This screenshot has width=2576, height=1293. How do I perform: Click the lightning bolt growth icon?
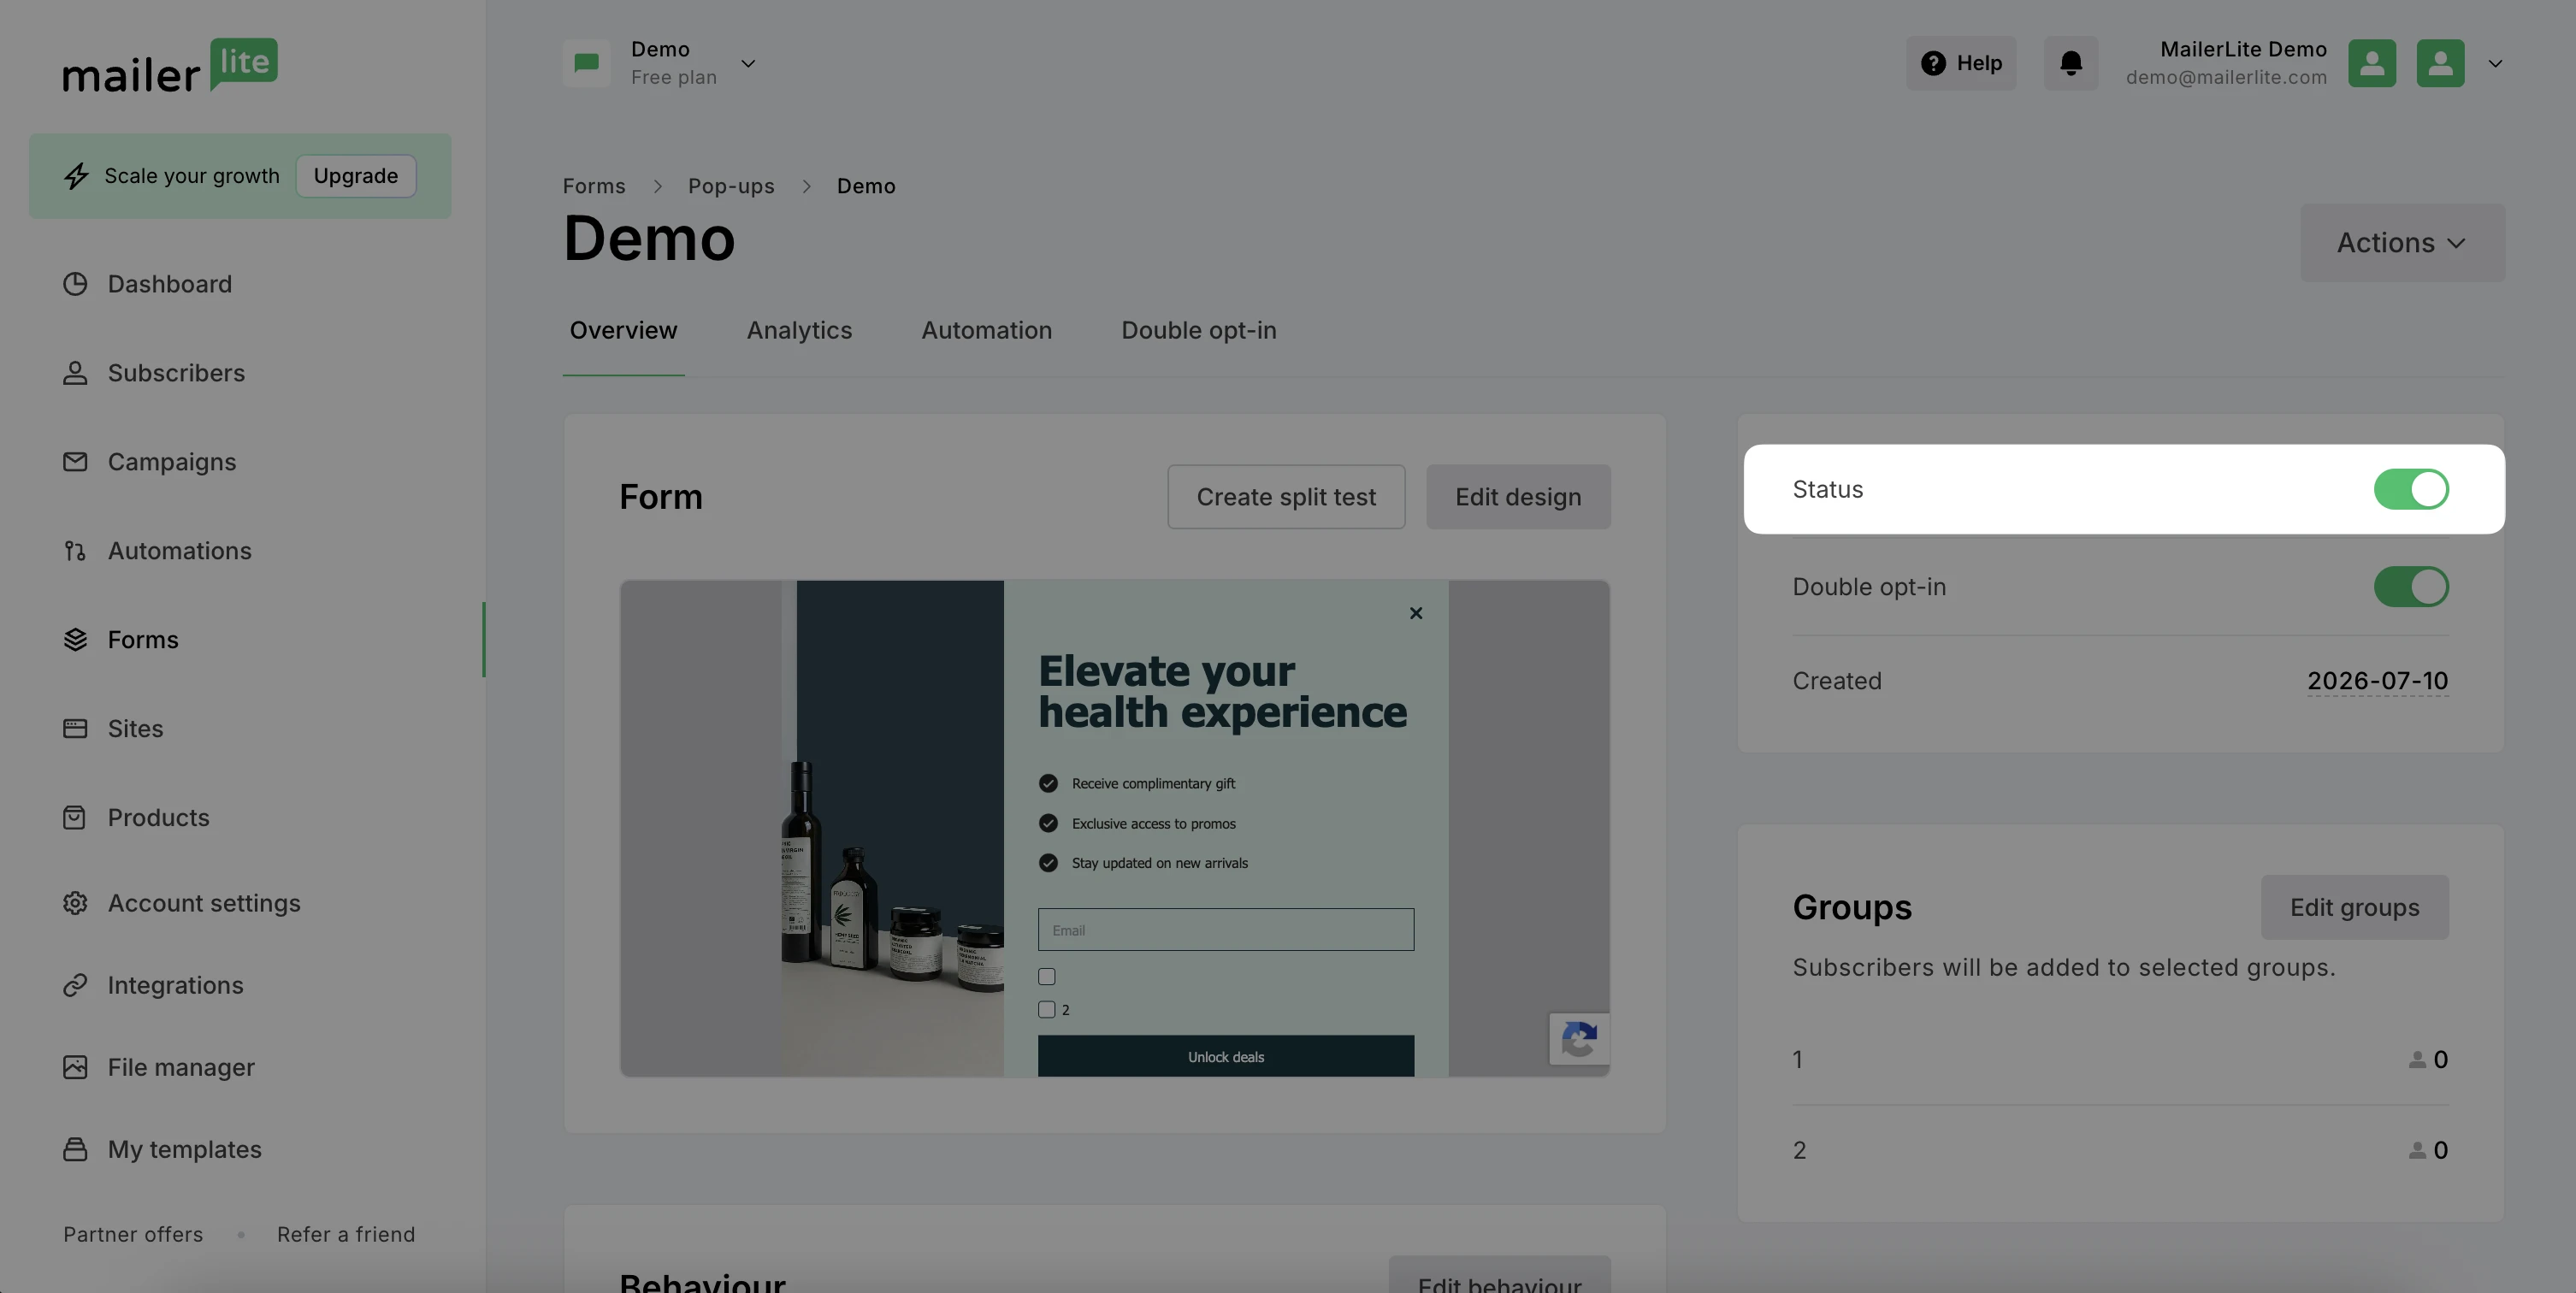coord(76,176)
